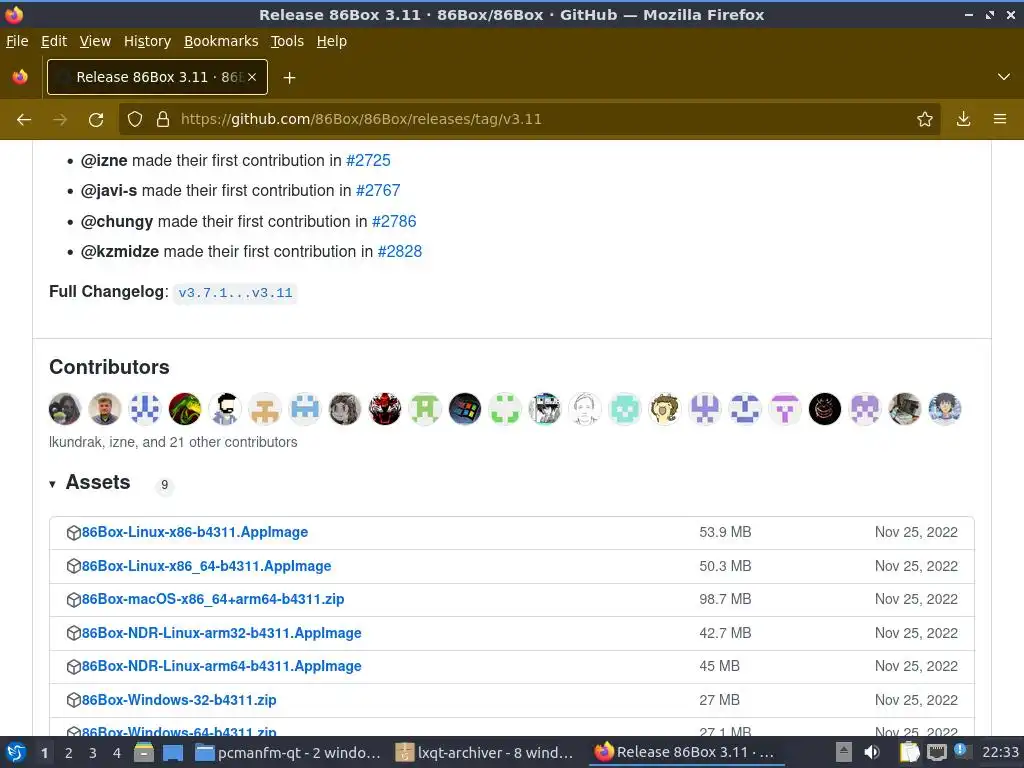Switch to the lxqt-archiver taskbar window

pyautogui.click(x=487, y=753)
